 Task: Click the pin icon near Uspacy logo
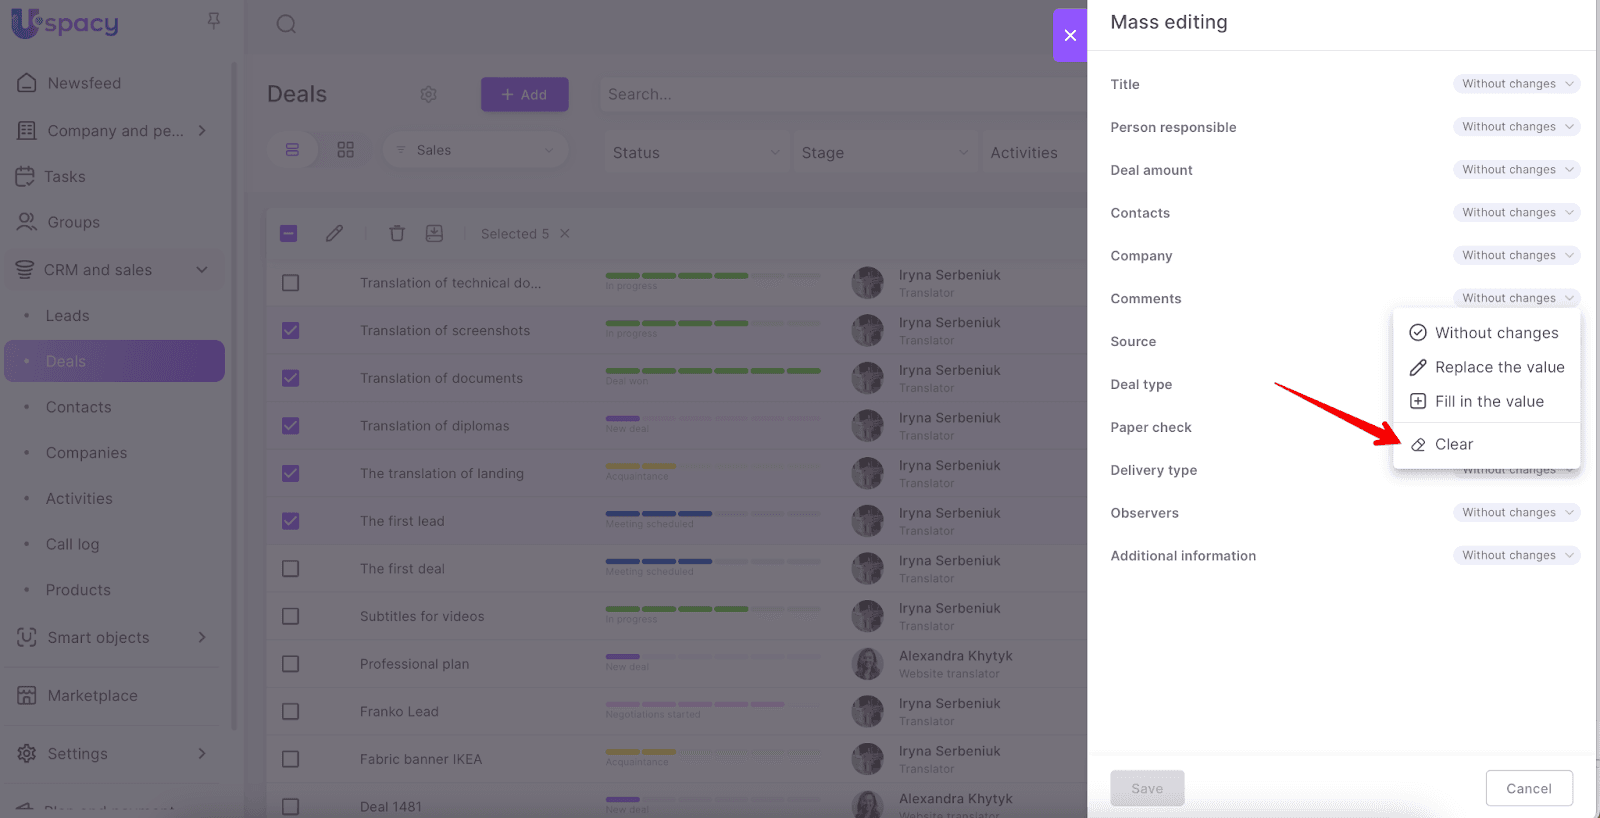point(213,21)
